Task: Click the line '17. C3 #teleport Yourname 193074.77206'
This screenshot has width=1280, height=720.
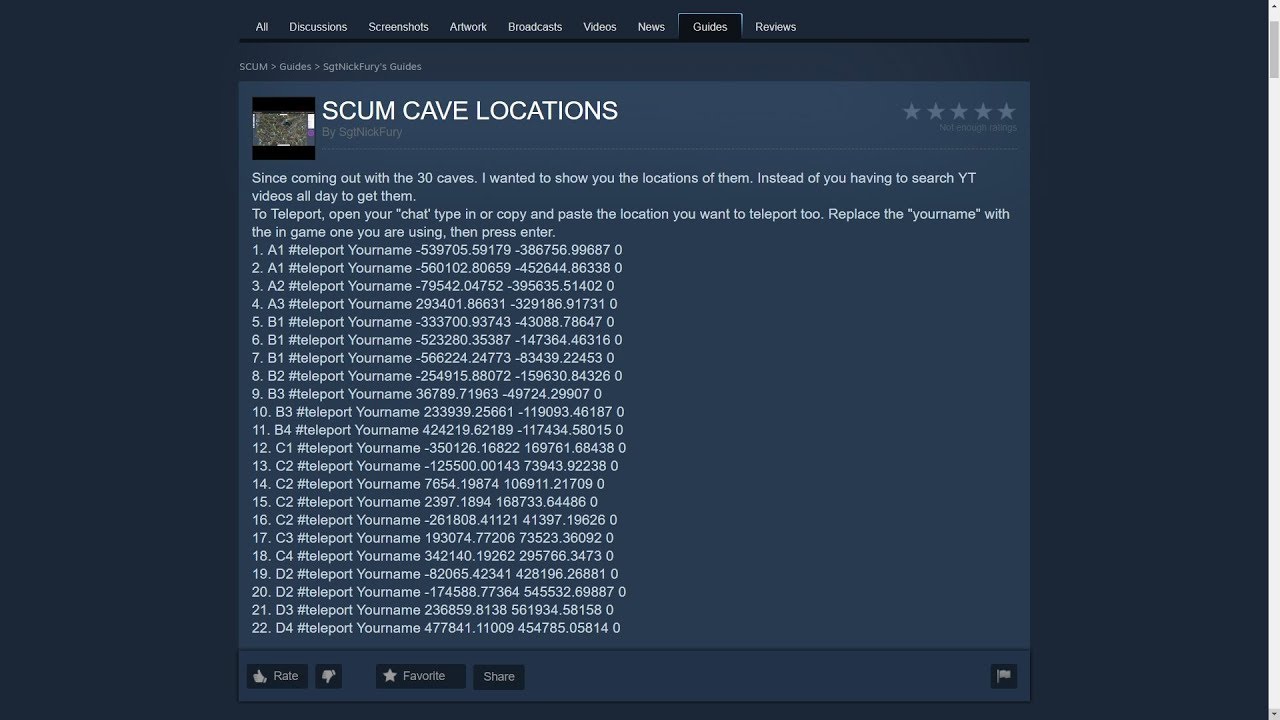Action: [433, 538]
